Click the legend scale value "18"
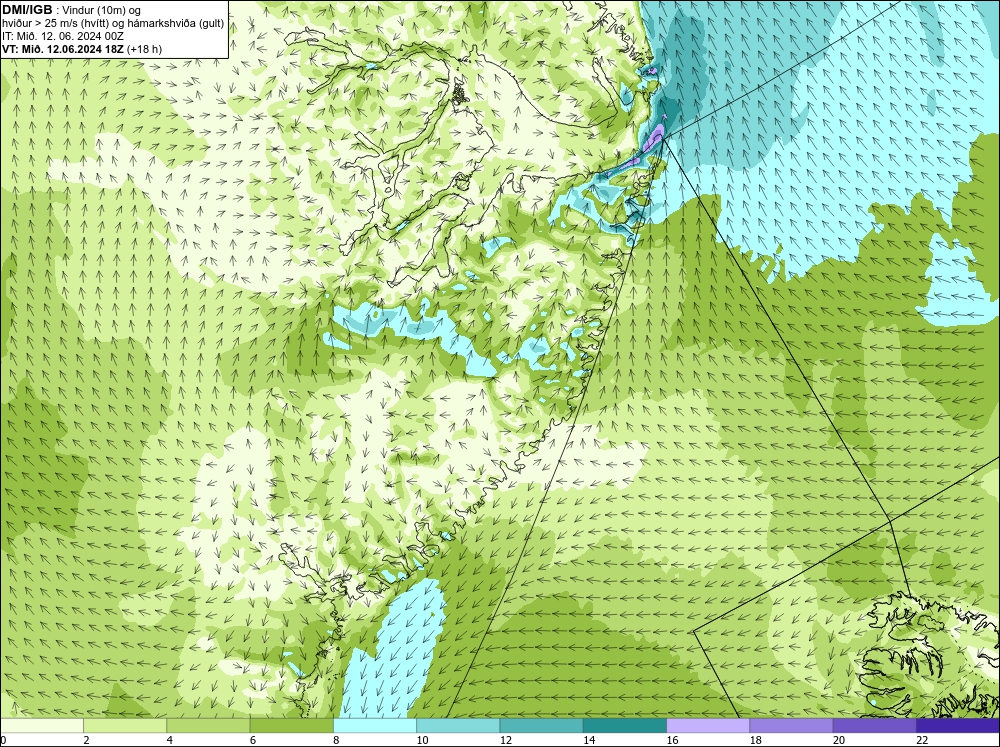 756,740
